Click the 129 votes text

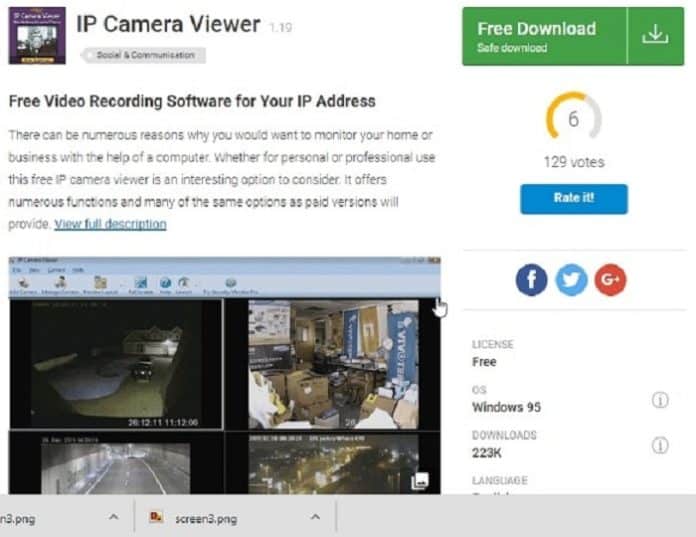click(x=574, y=162)
